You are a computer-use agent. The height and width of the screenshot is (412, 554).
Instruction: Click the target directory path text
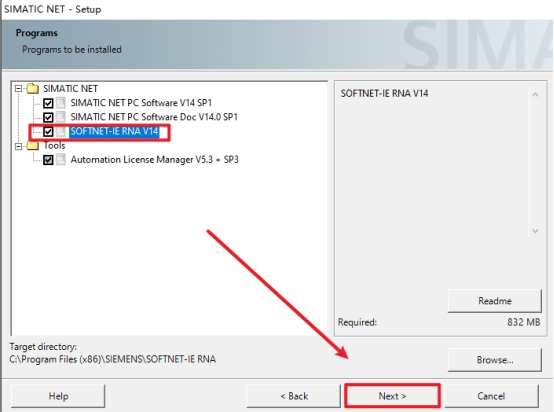coord(113,359)
